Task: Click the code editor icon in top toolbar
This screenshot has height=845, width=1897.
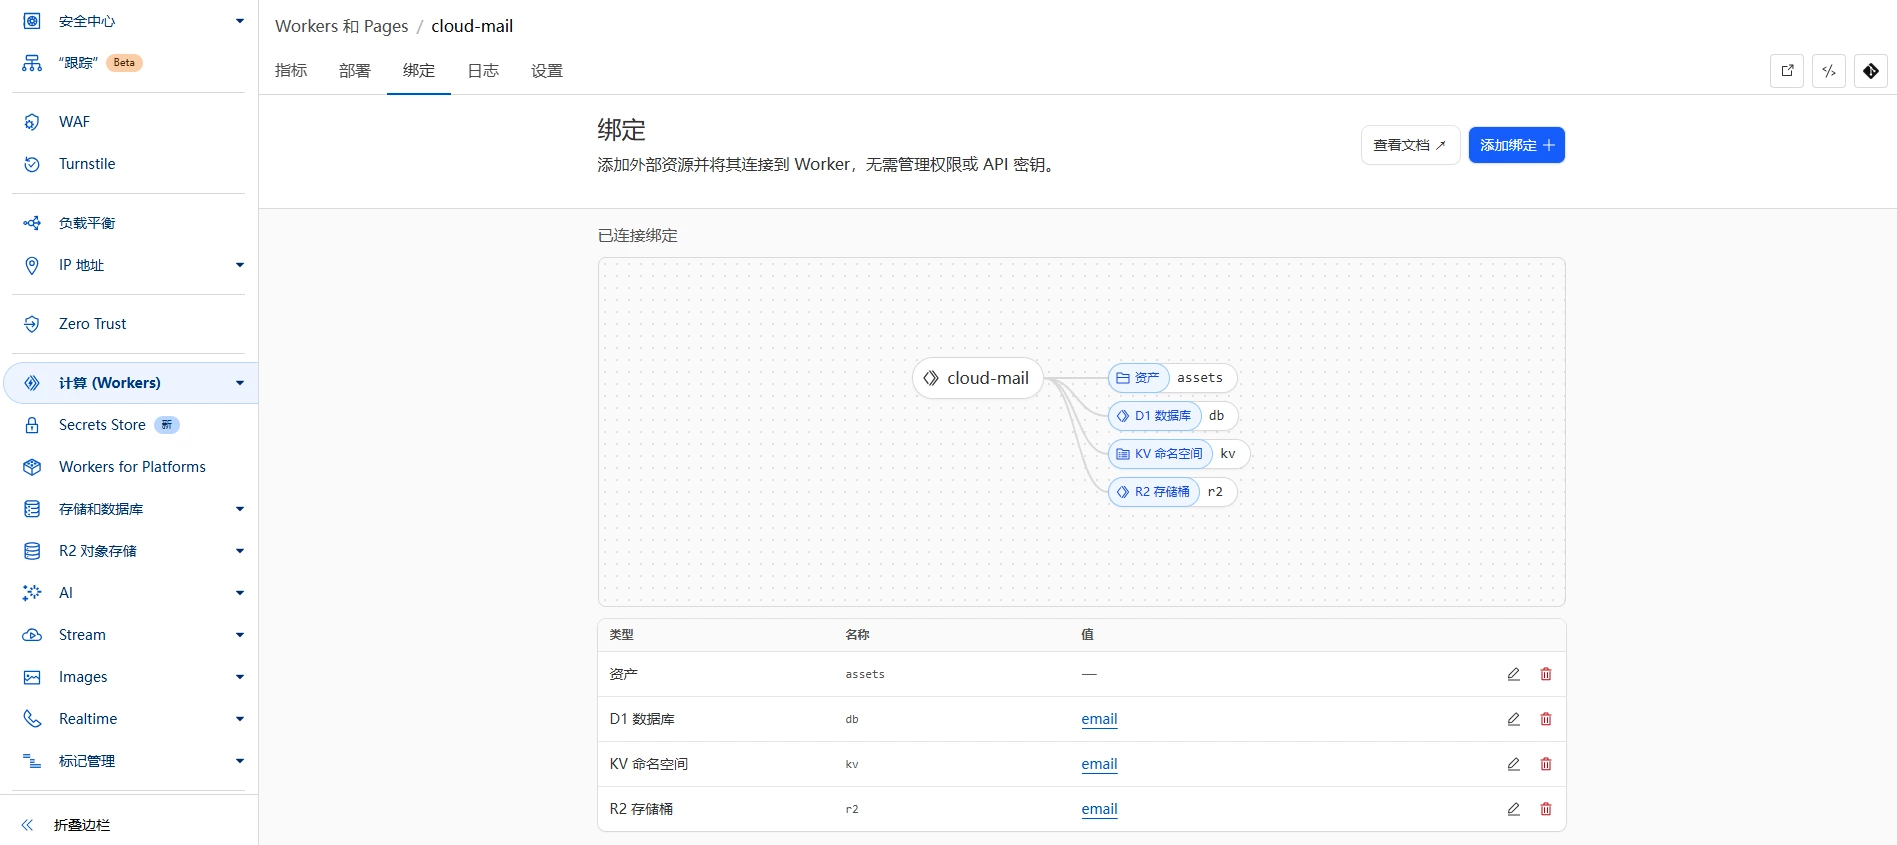Action: (1829, 71)
